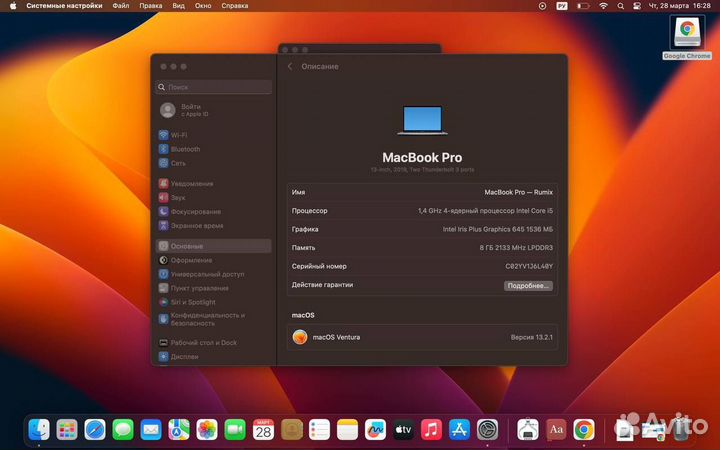Open Launchpad from the Dock
This screenshot has width=720, height=450.
(67, 430)
